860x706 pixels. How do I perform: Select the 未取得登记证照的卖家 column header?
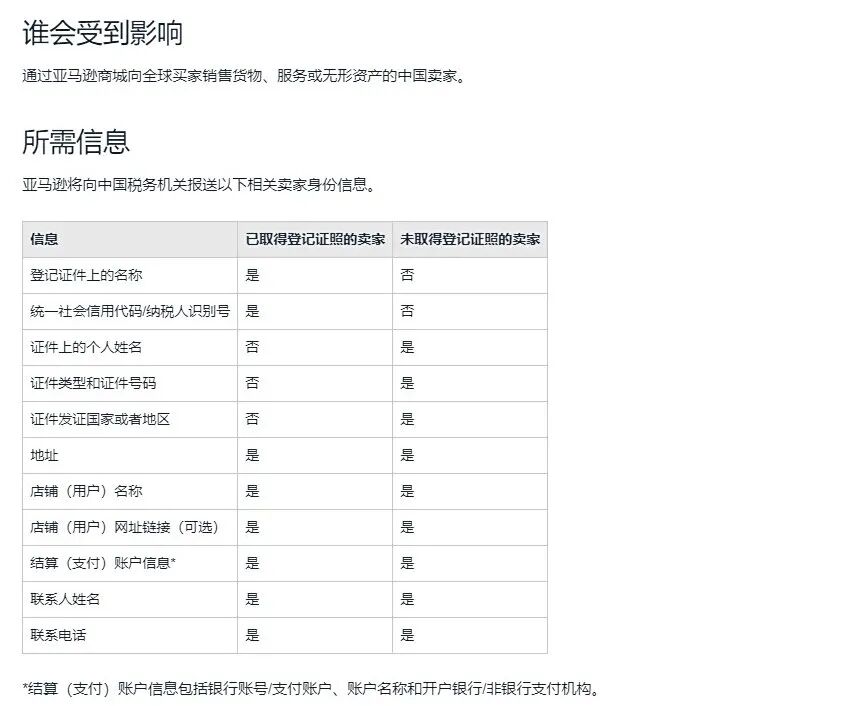pyautogui.click(x=470, y=239)
